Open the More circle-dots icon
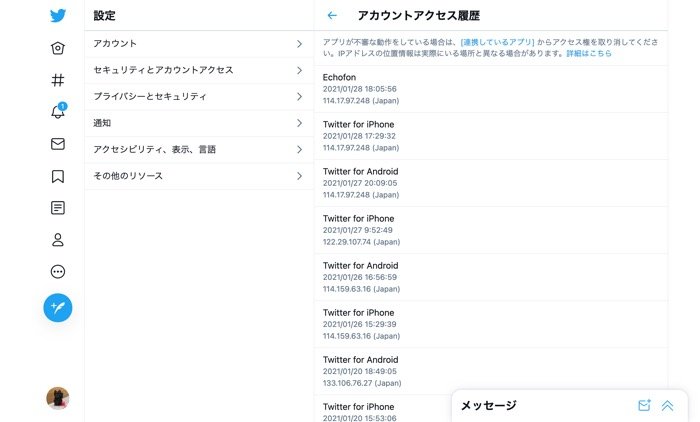Viewport: 700px width, 422px height. click(58, 272)
